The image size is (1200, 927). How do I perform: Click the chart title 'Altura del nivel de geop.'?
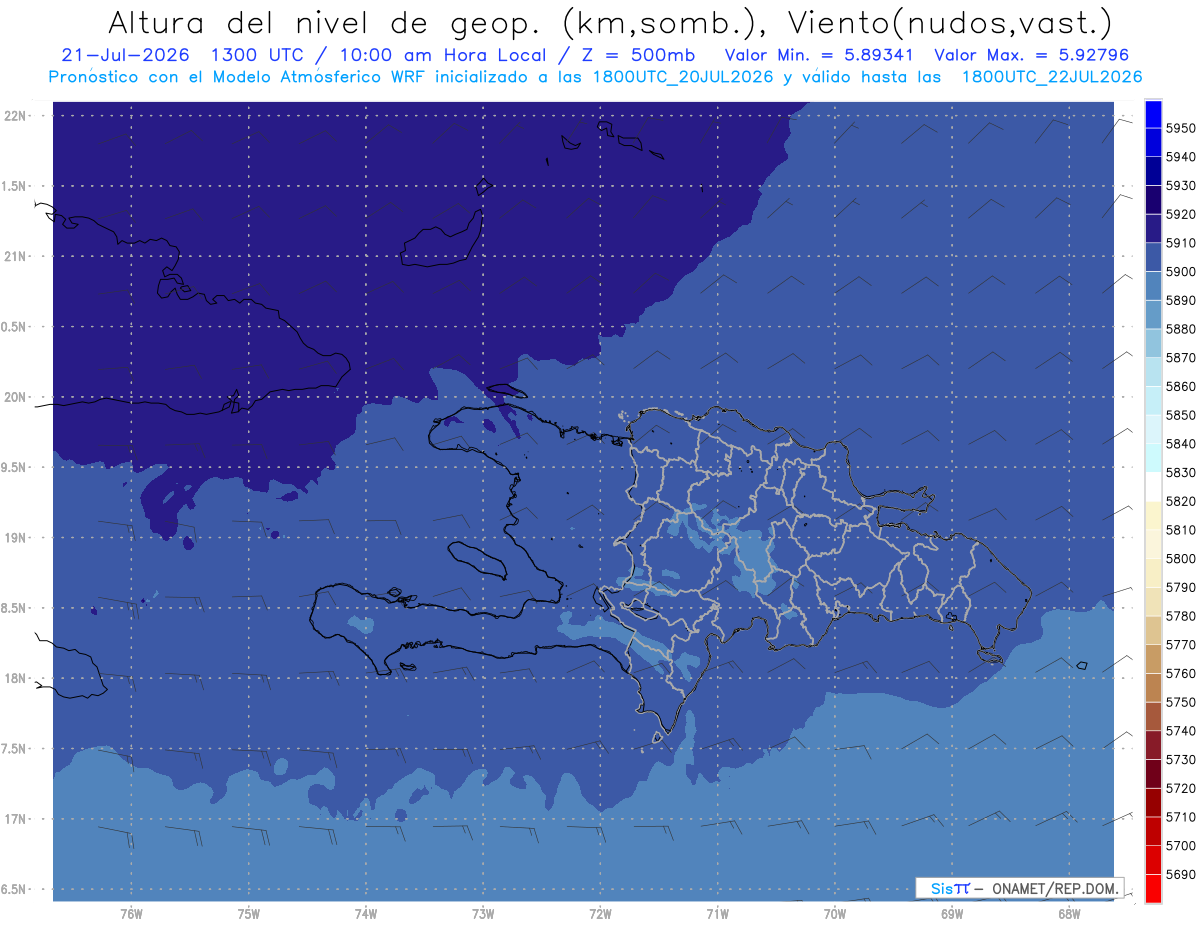(x=324, y=23)
